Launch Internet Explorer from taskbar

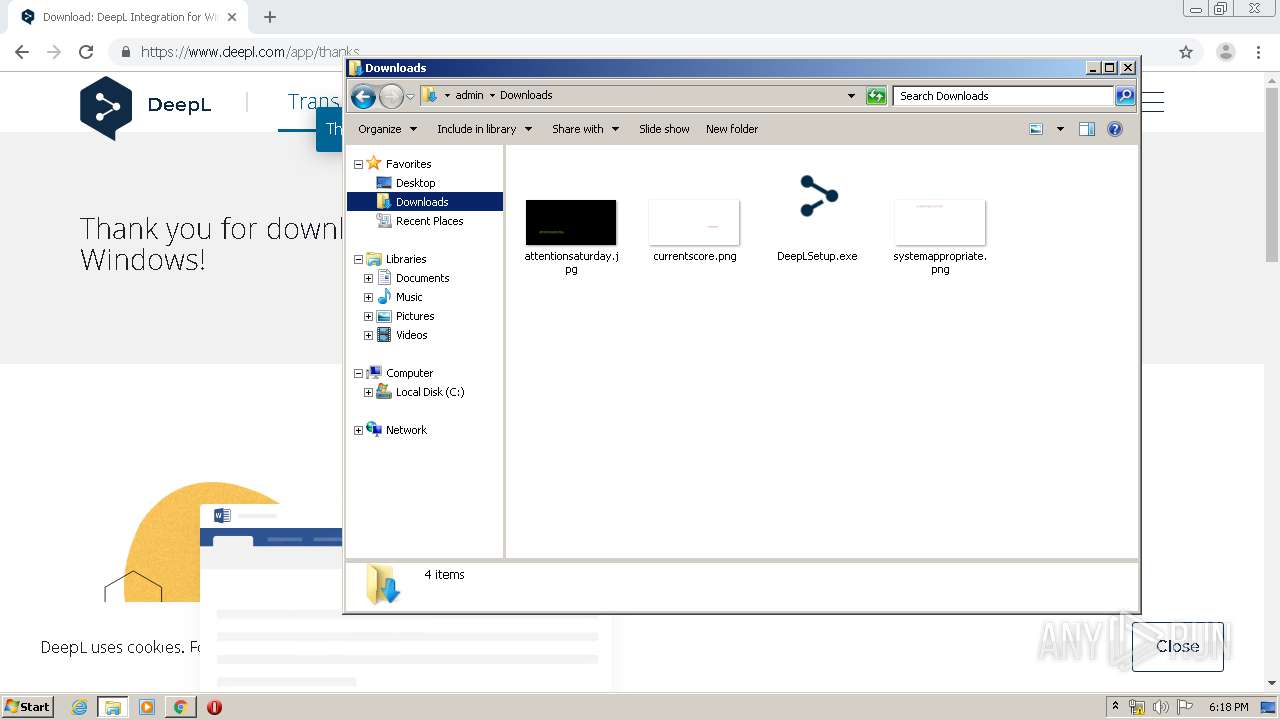80,707
